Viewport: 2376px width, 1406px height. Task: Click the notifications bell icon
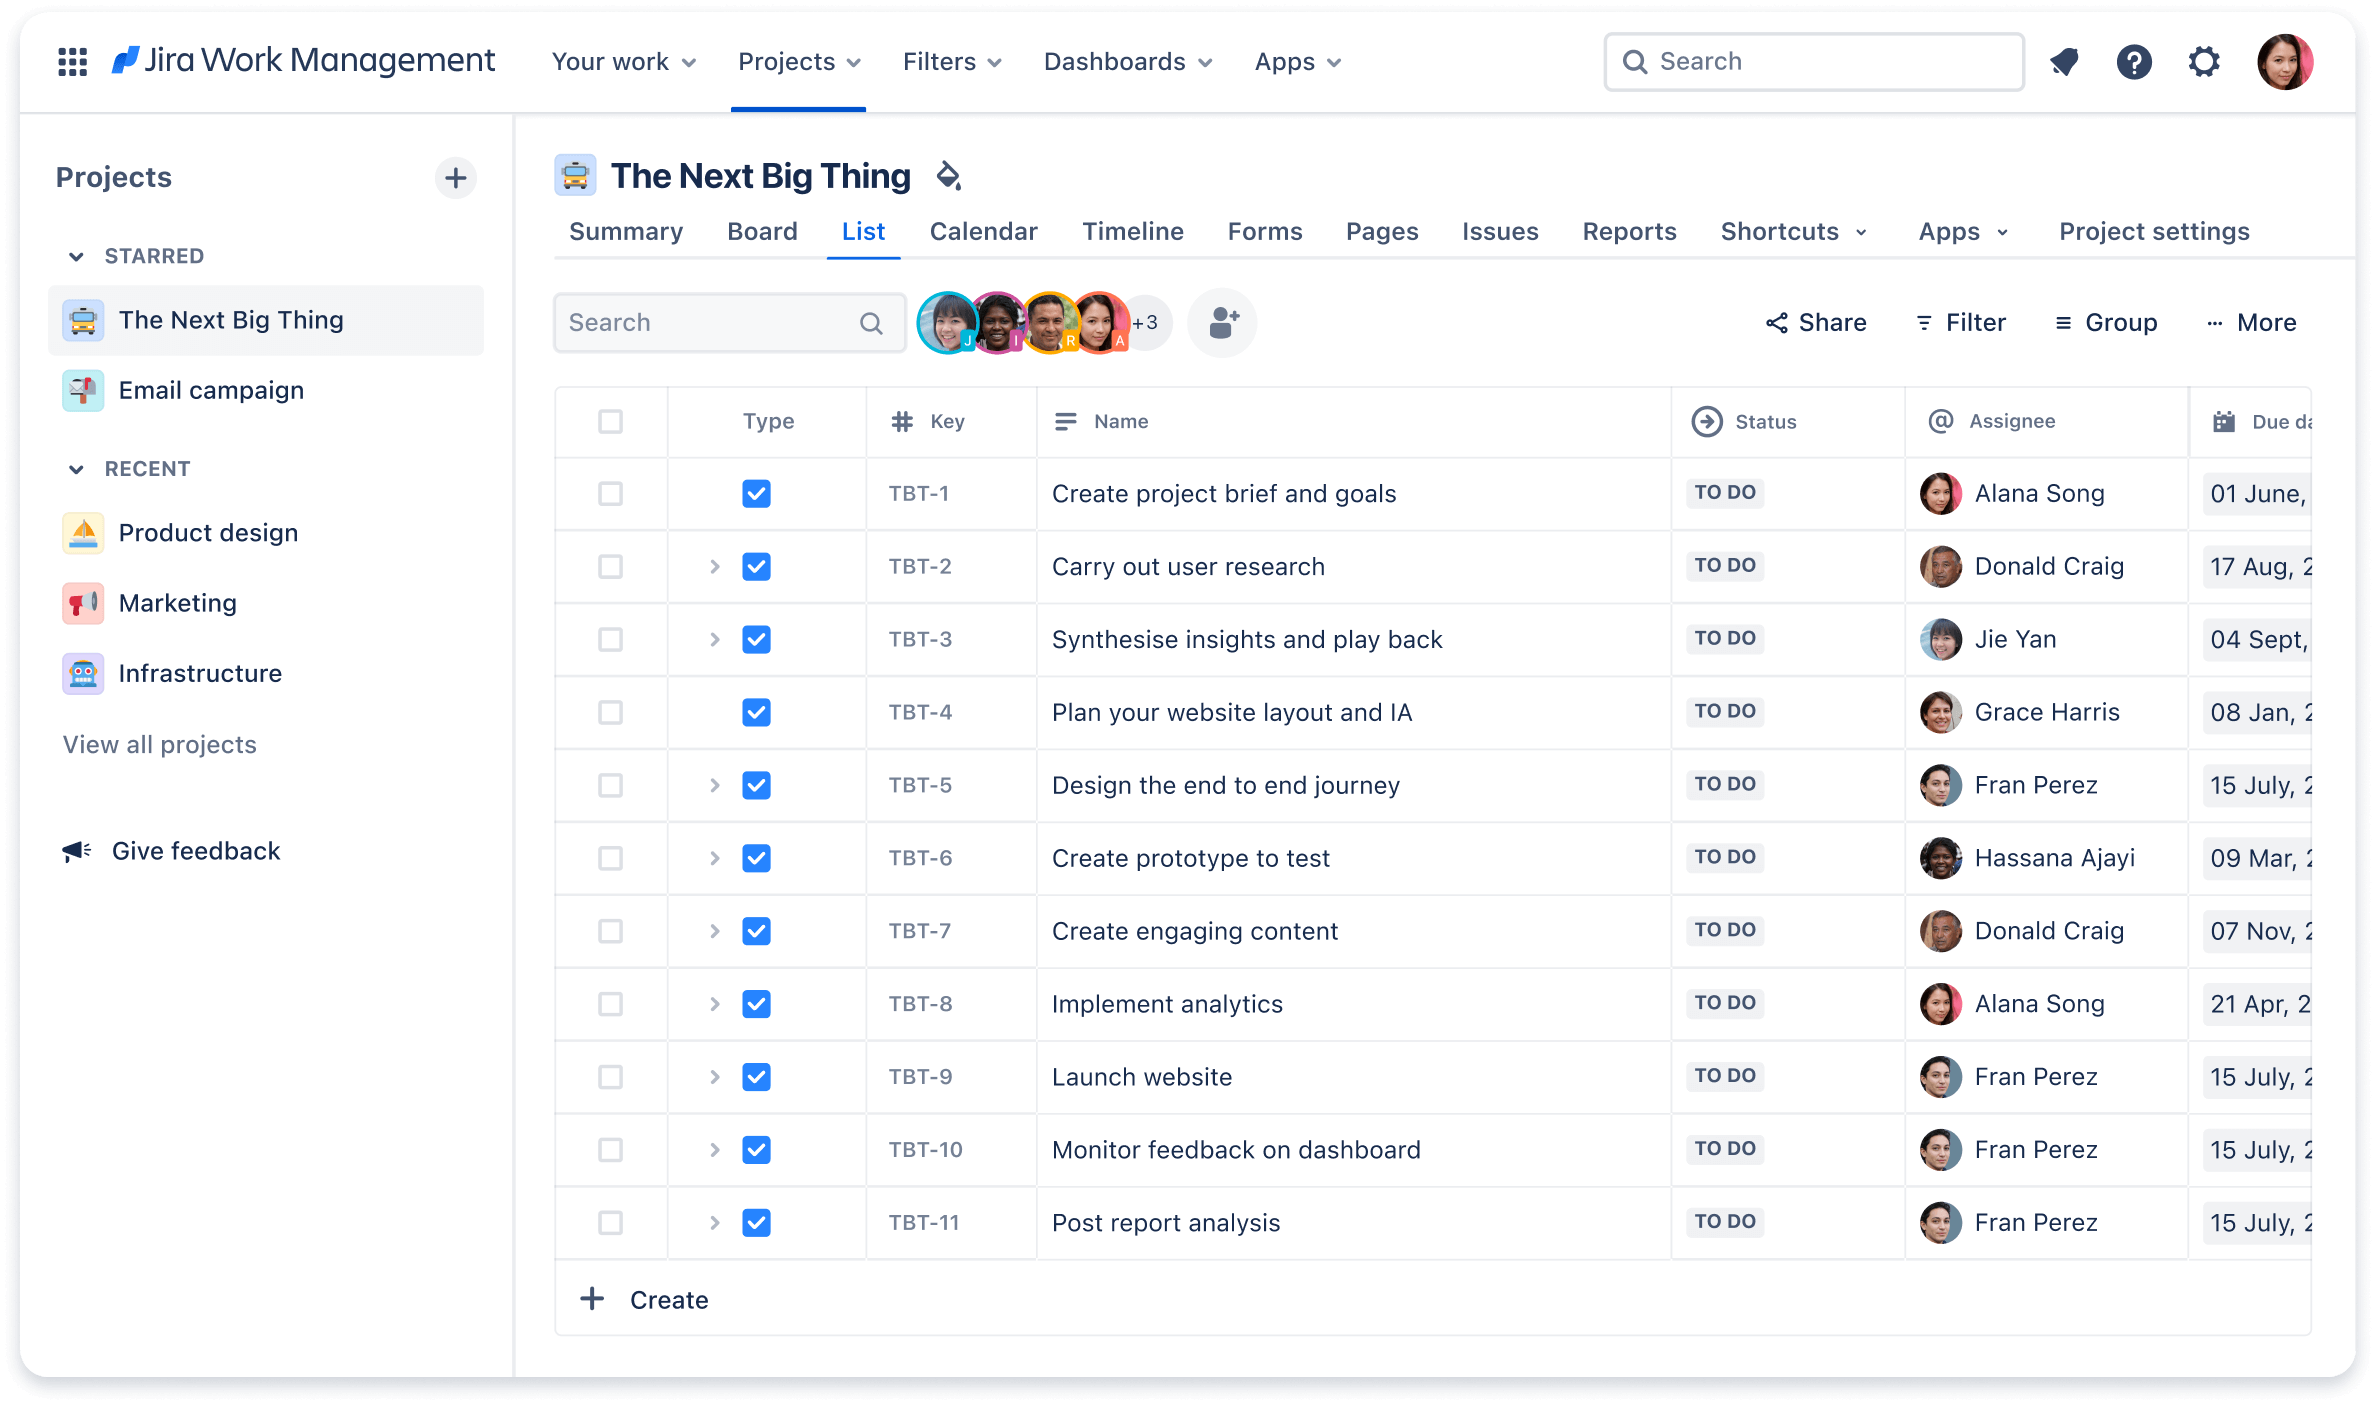pyautogui.click(x=2061, y=62)
